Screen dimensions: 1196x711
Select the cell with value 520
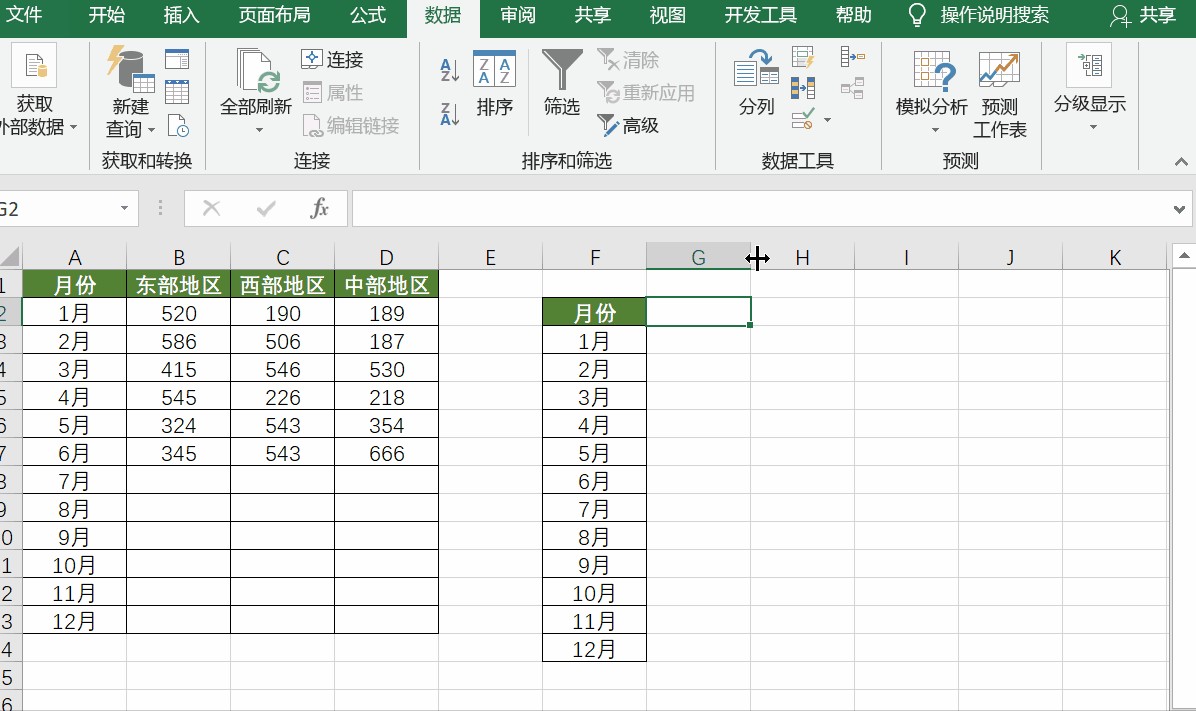click(178, 313)
